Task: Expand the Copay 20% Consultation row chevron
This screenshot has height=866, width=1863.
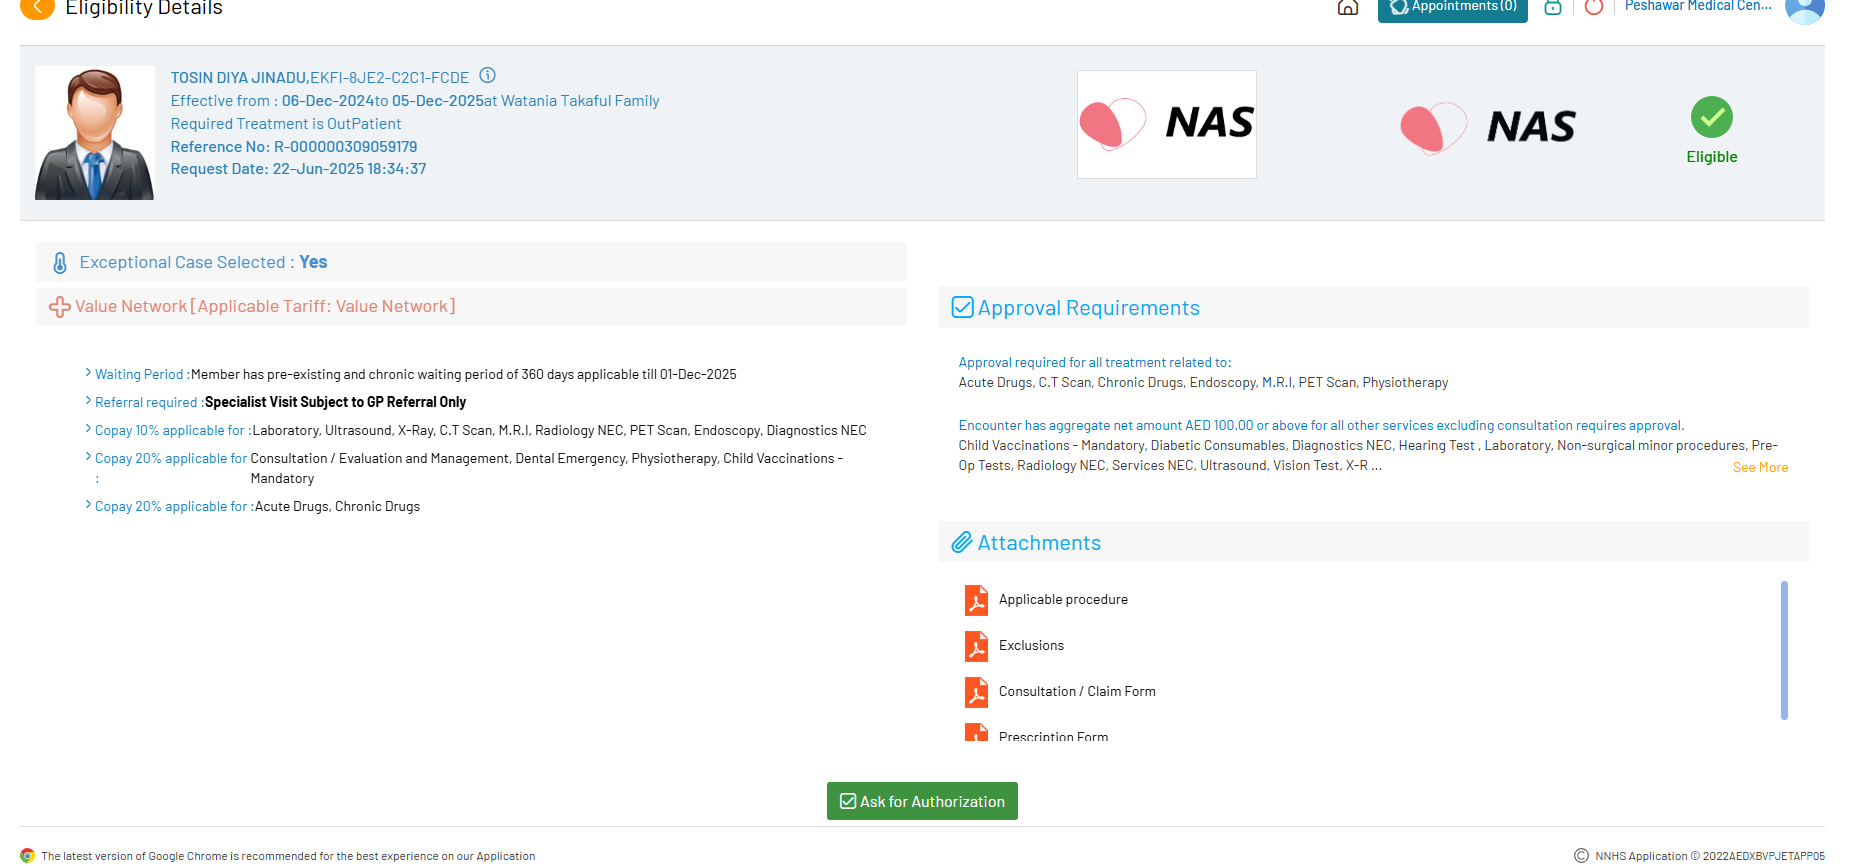Action: 88,457
